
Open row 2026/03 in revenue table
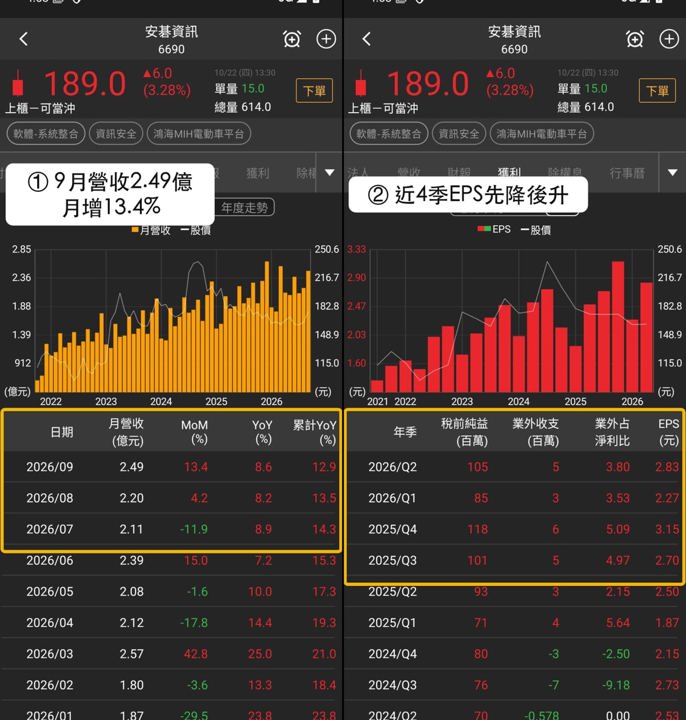[x=171, y=654]
